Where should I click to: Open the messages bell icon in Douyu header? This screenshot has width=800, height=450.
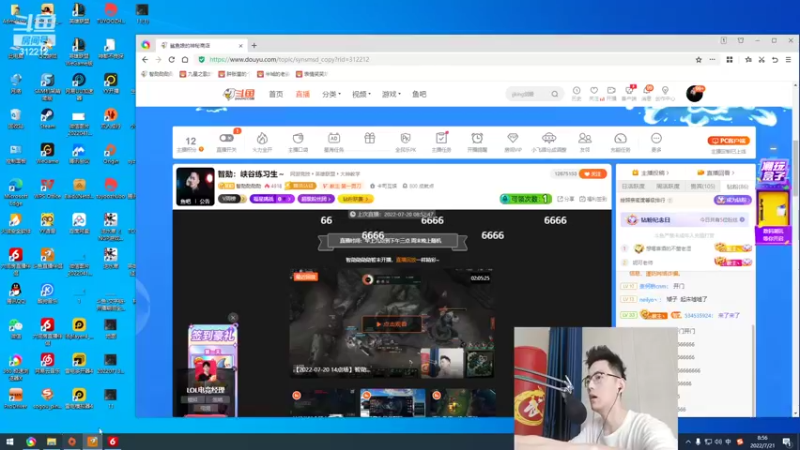tap(647, 93)
